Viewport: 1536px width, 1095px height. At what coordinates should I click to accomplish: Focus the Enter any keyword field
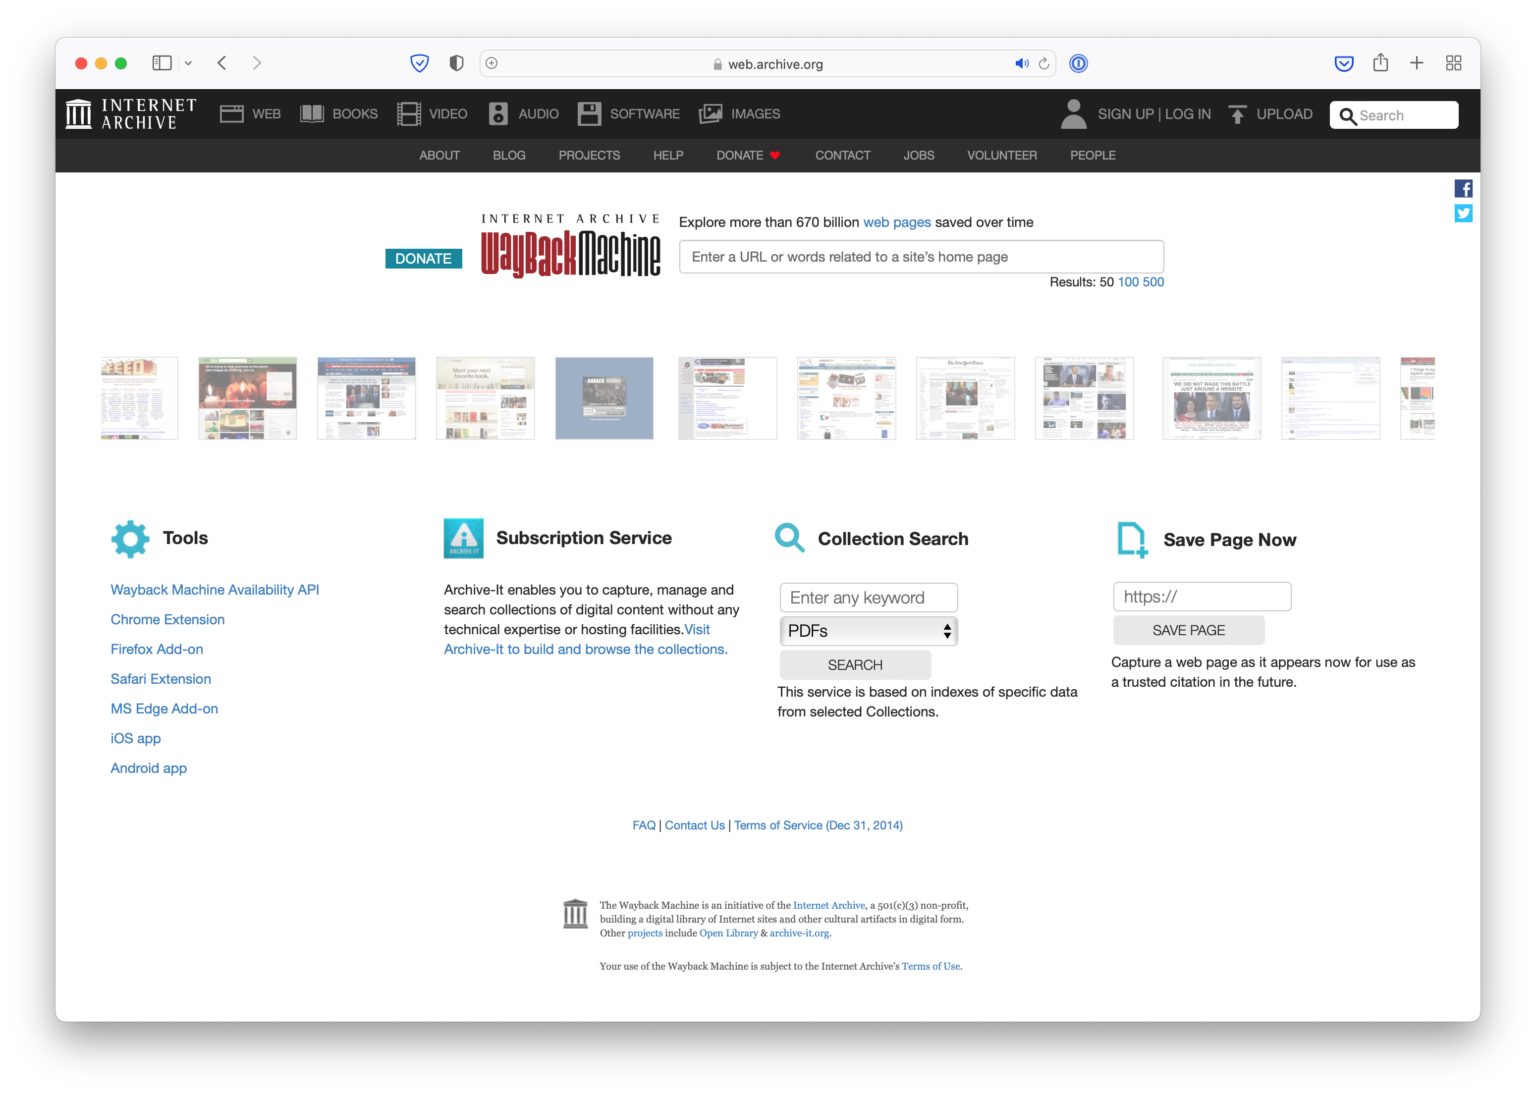[868, 598]
